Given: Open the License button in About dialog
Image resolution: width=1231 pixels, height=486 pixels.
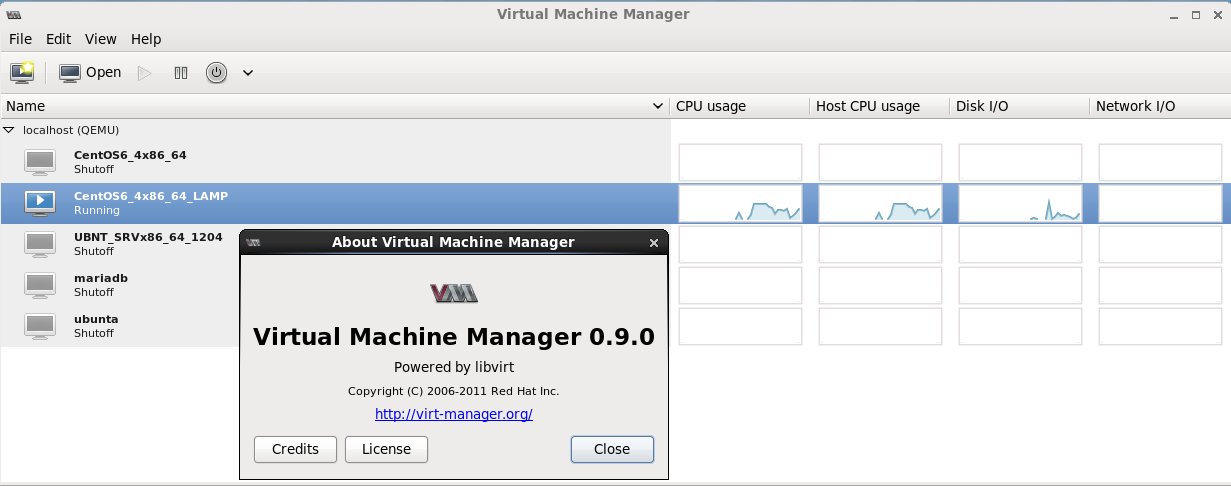Looking at the screenshot, I should 386,449.
